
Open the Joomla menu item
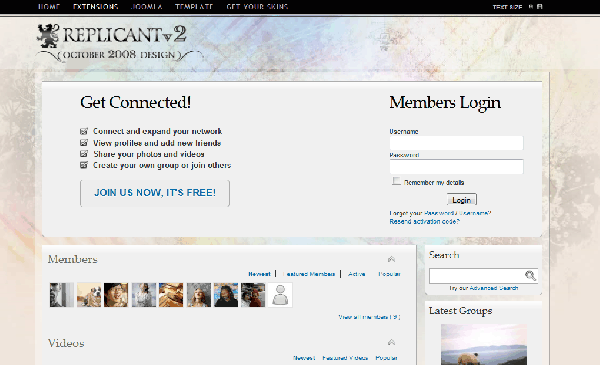pyautogui.click(x=147, y=7)
